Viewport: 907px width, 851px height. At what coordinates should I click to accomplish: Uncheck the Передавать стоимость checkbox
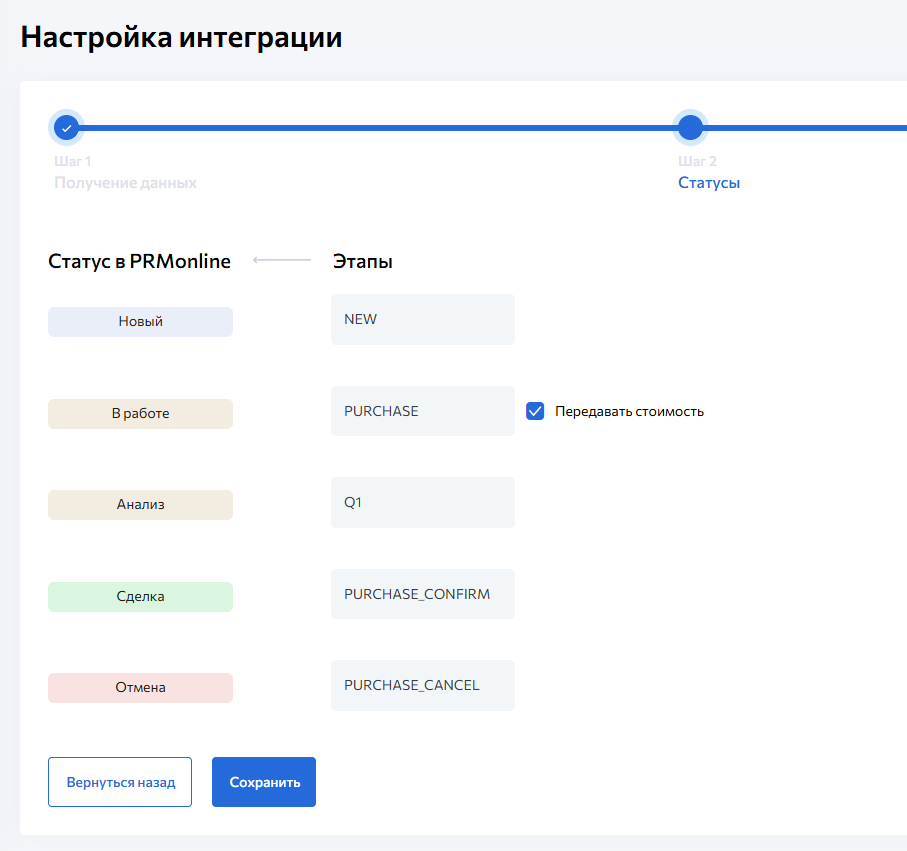pyautogui.click(x=535, y=411)
